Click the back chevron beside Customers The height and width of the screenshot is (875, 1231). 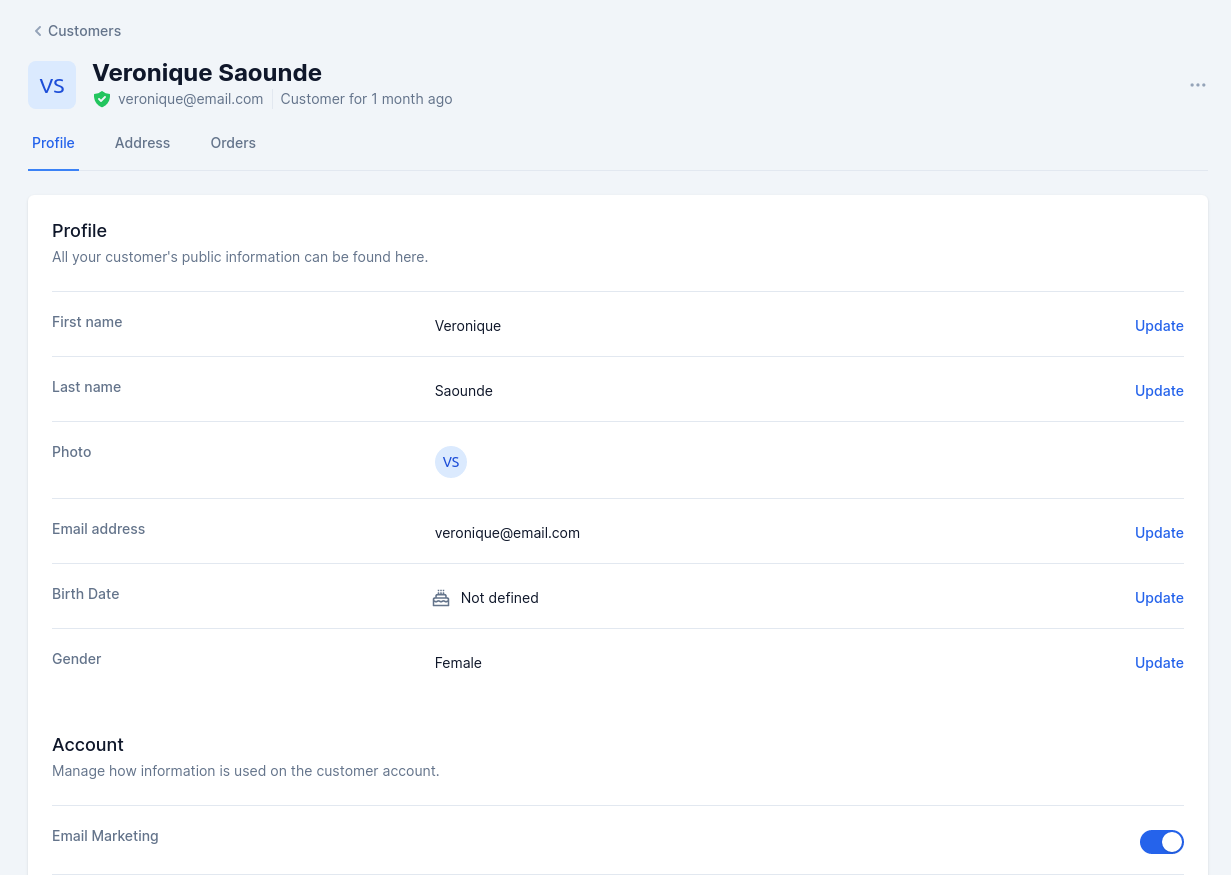tap(37, 31)
